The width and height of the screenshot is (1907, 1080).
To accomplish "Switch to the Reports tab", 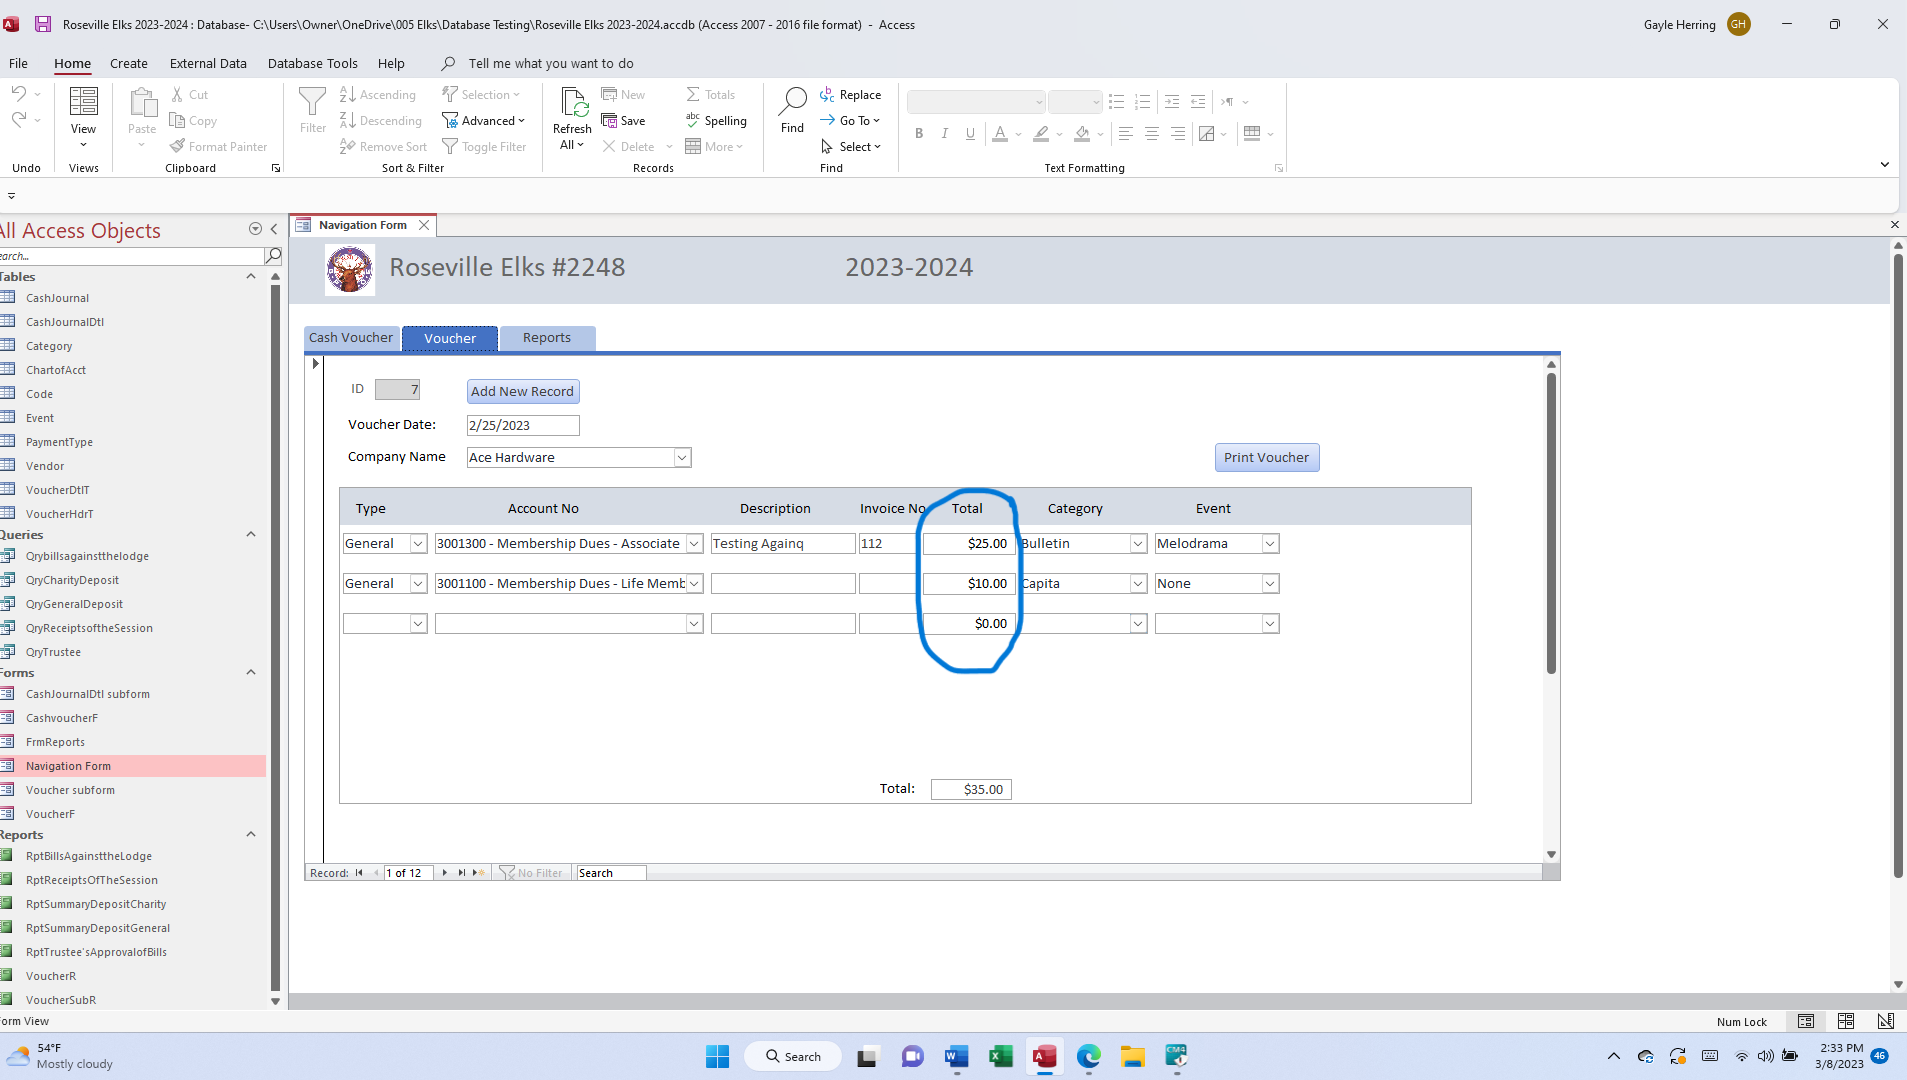I will [546, 338].
